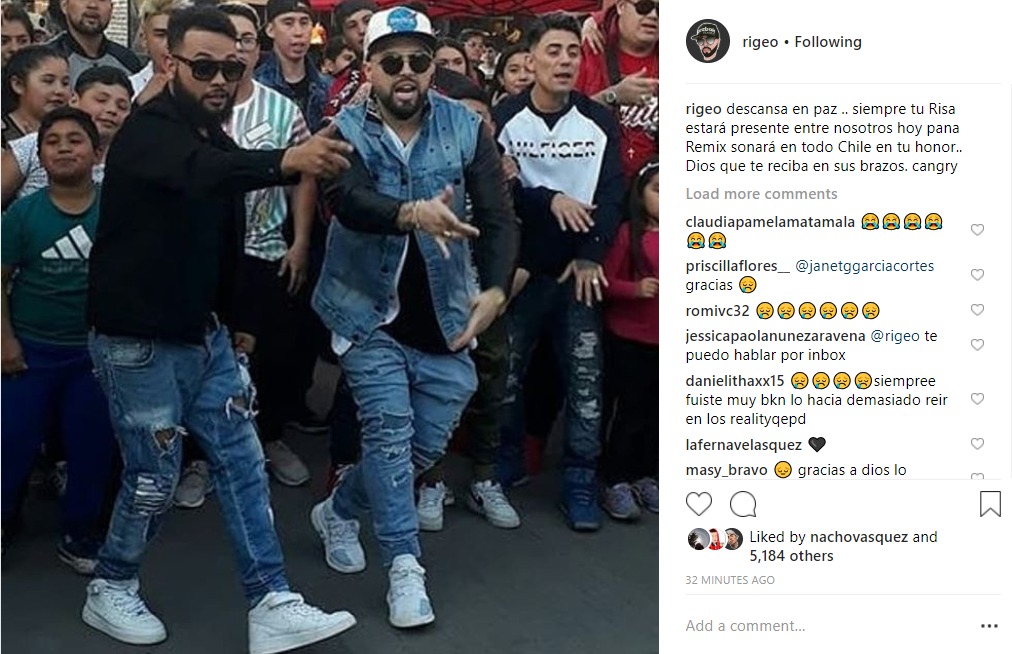Screen dimensions: 1012x654
Task: Visit nachovasquez's profile from likes
Action: pos(858,537)
